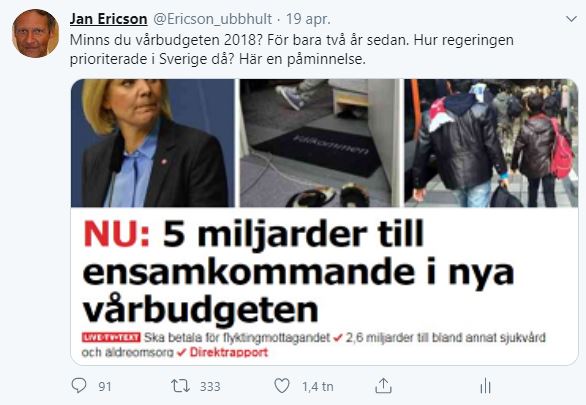The image size is (586, 405).
Task: Click the 333 retweets count
Action: [210, 386]
